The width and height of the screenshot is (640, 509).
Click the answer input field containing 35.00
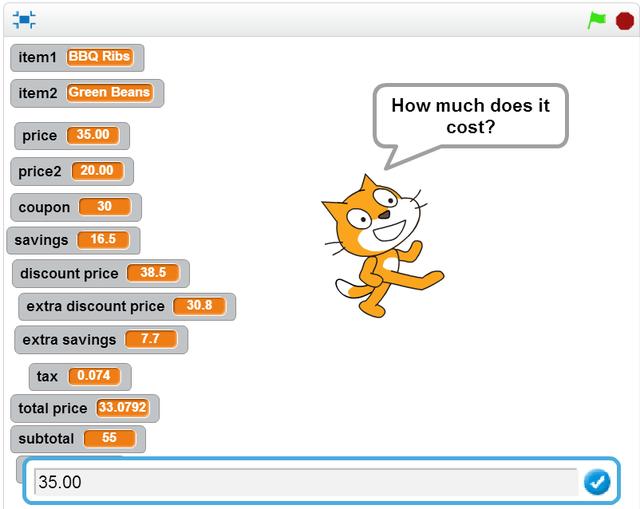[306, 482]
